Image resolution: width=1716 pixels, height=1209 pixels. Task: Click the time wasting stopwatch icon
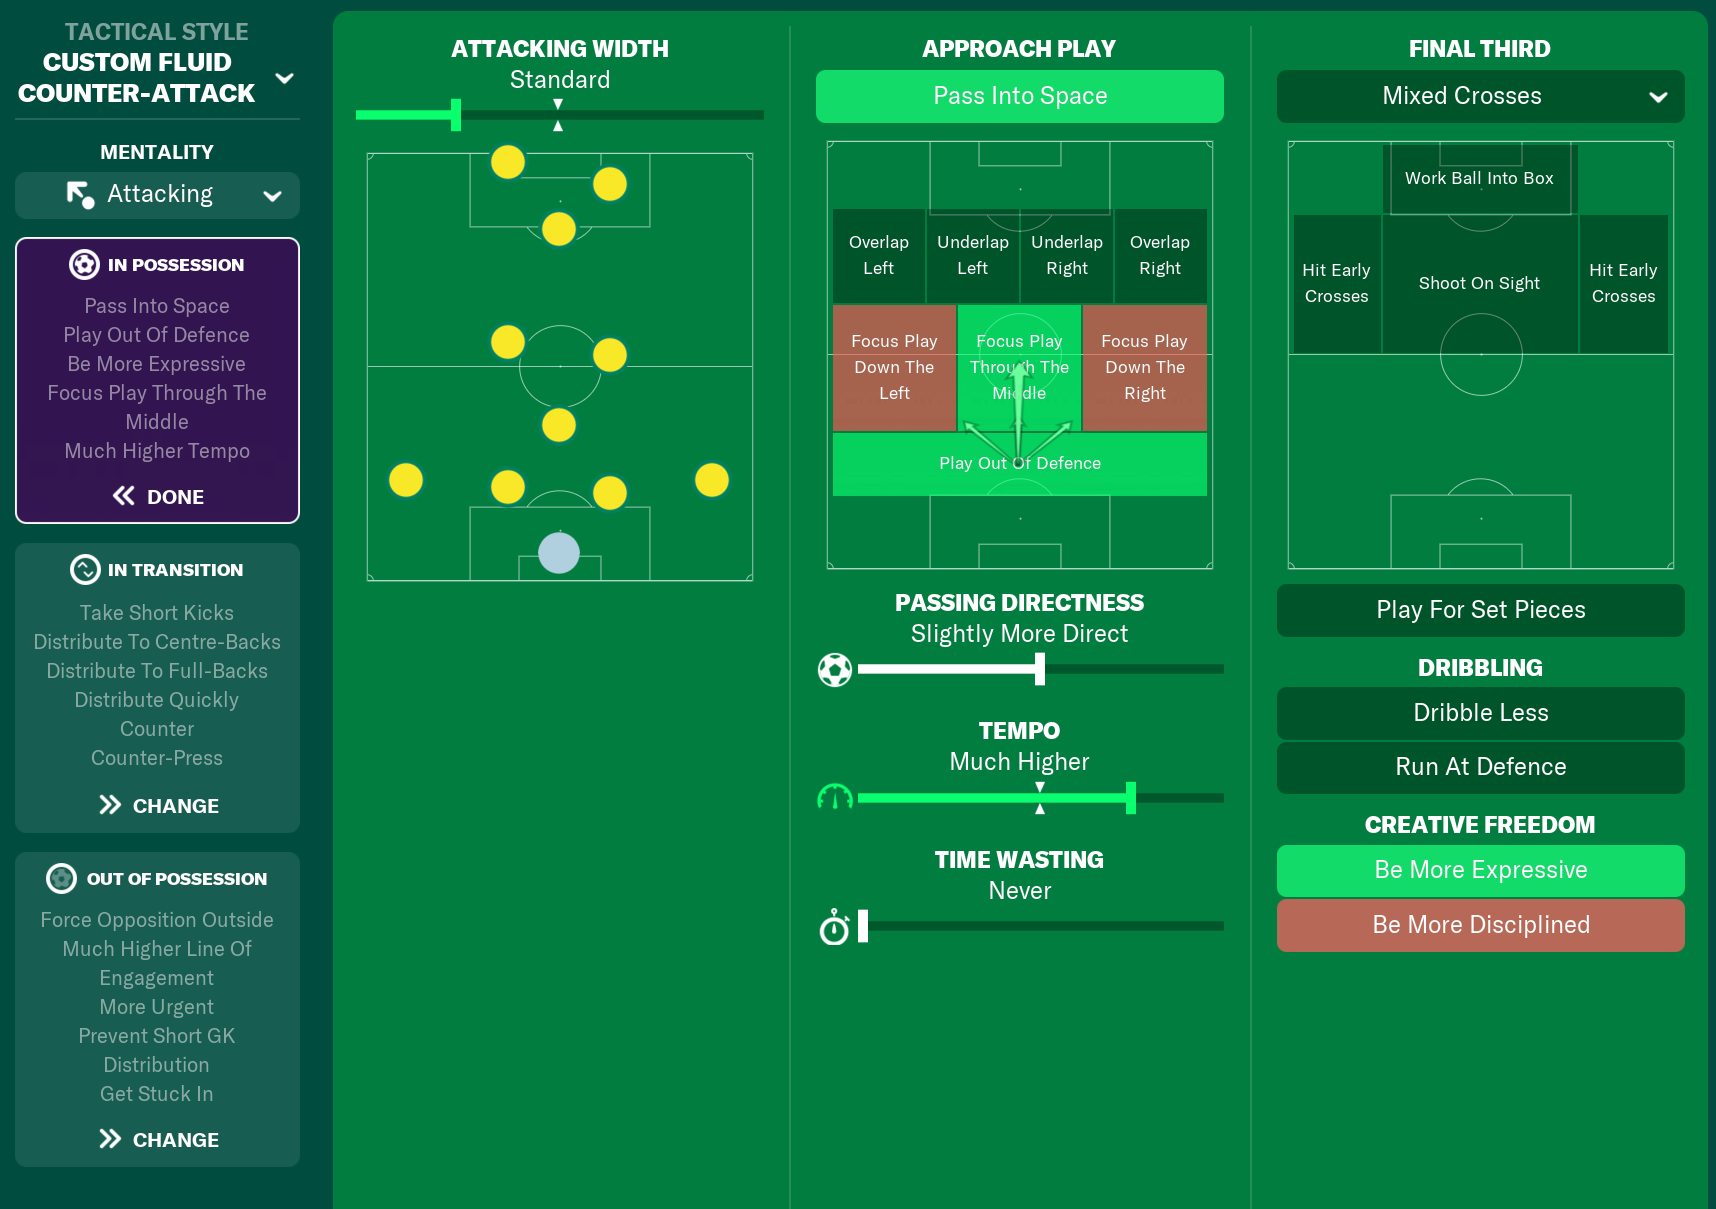click(x=834, y=927)
